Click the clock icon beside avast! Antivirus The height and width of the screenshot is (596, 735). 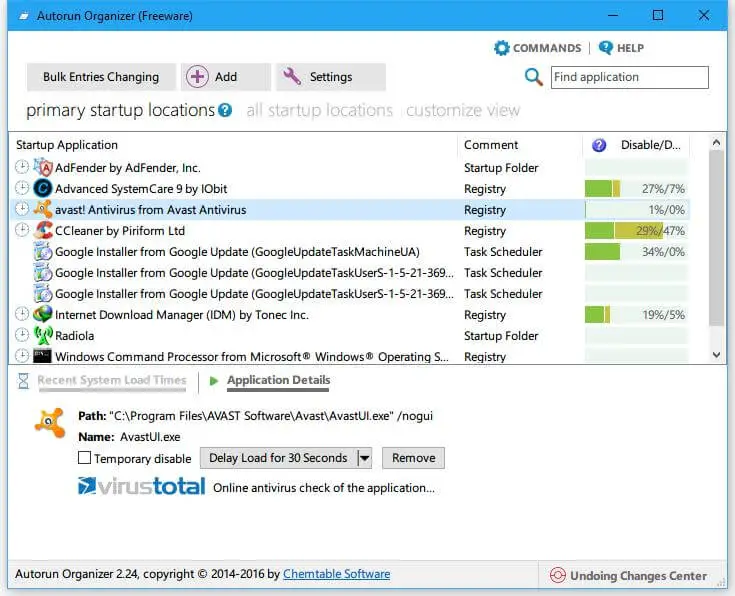tap(22, 209)
